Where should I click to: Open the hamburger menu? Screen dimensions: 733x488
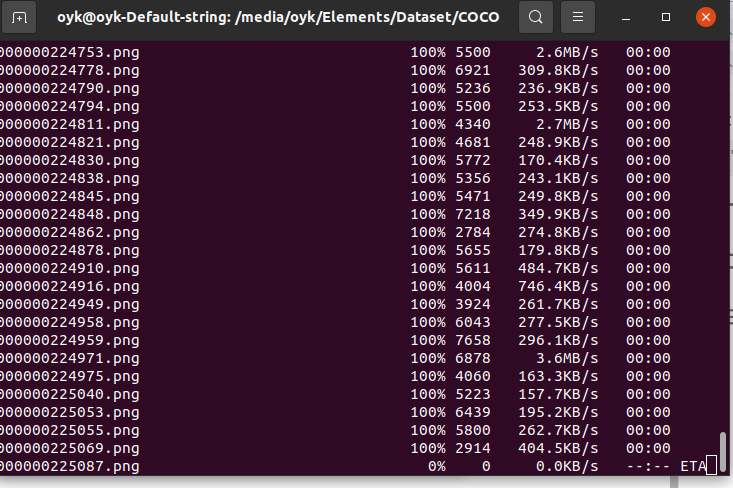[578, 17]
